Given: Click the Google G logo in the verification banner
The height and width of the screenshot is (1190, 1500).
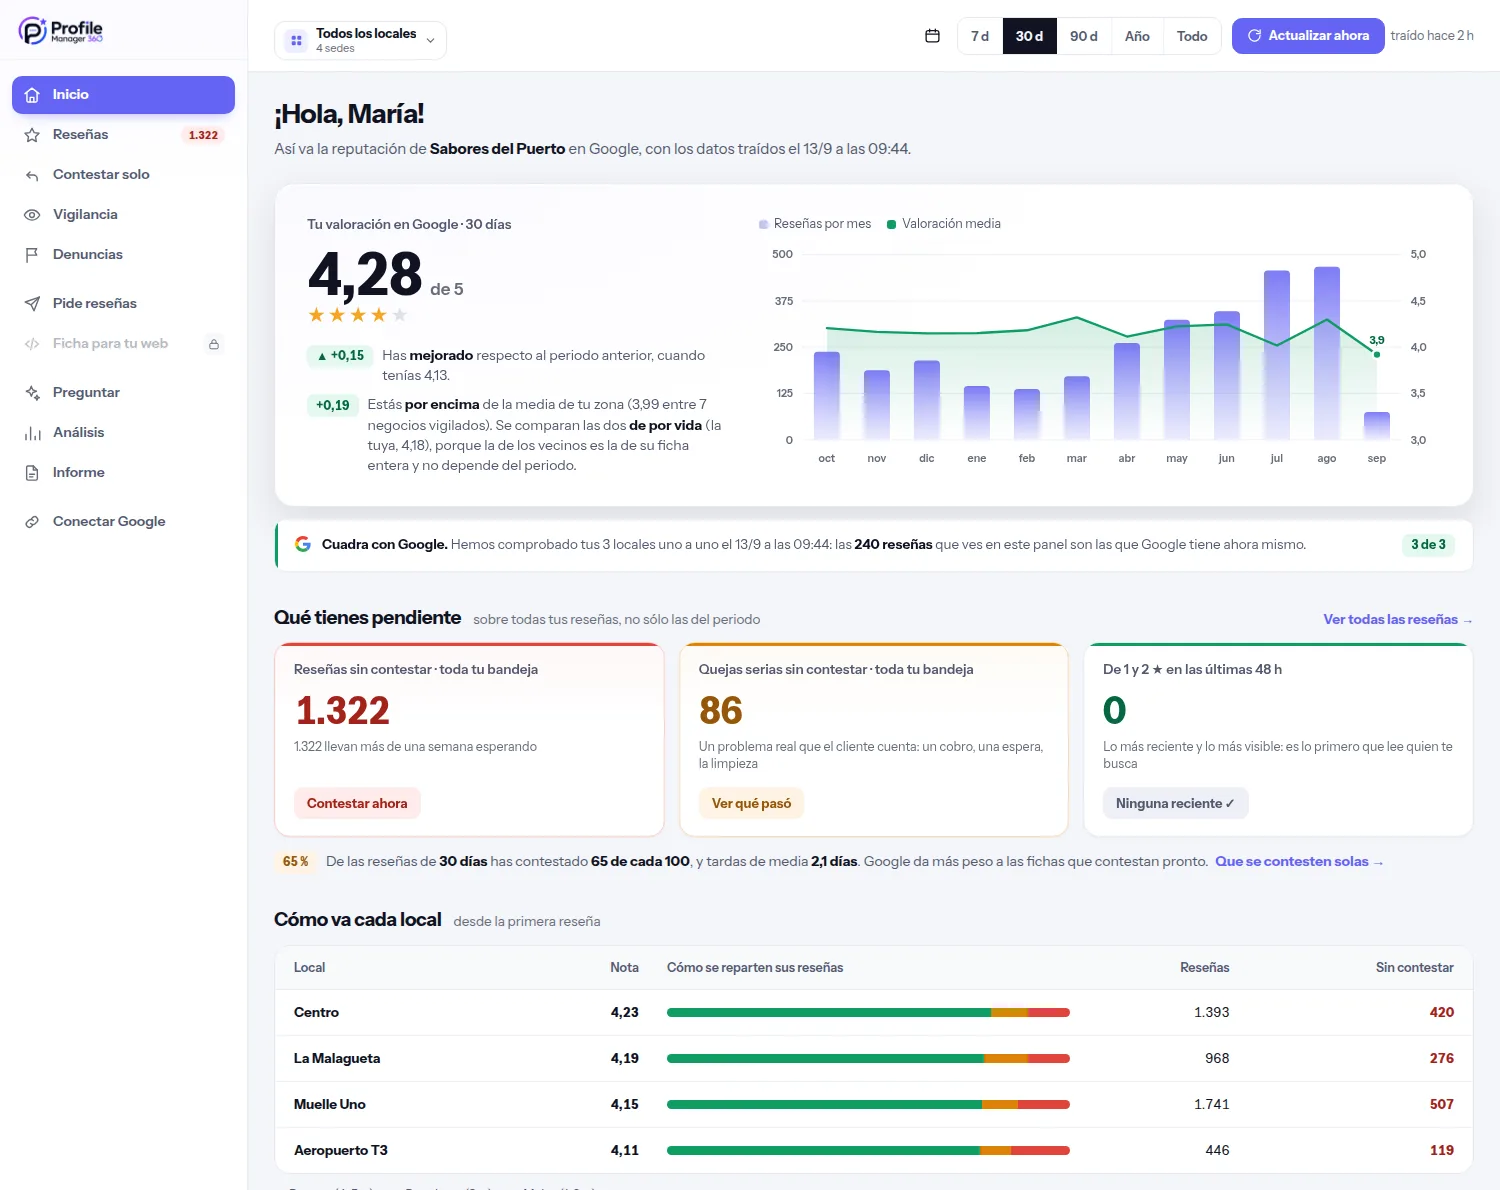Looking at the screenshot, I should coord(303,544).
